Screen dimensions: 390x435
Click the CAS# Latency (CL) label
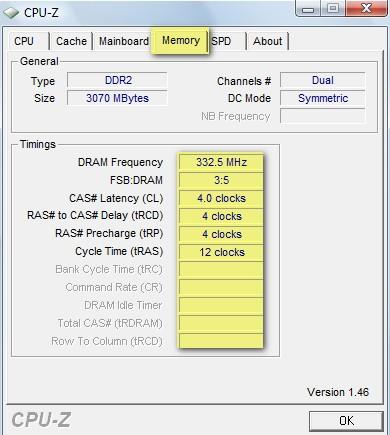tap(116, 198)
